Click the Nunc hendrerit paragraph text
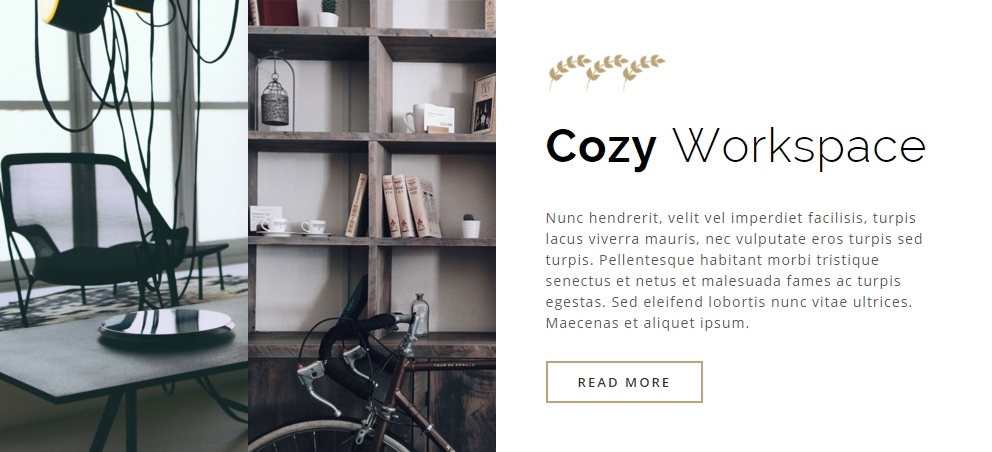The height and width of the screenshot is (452, 992). coord(734,270)
